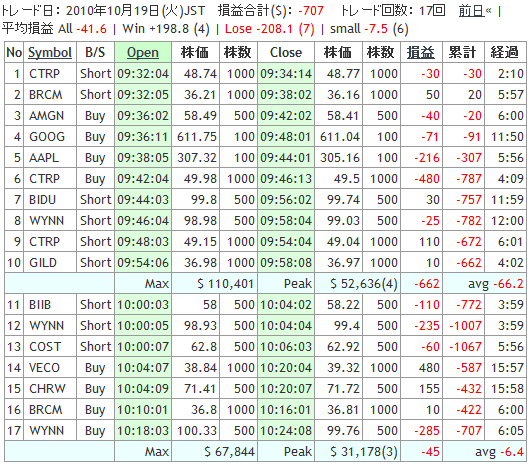Select trade count 17回
This screenshot has height=464, width=529.
432,11
